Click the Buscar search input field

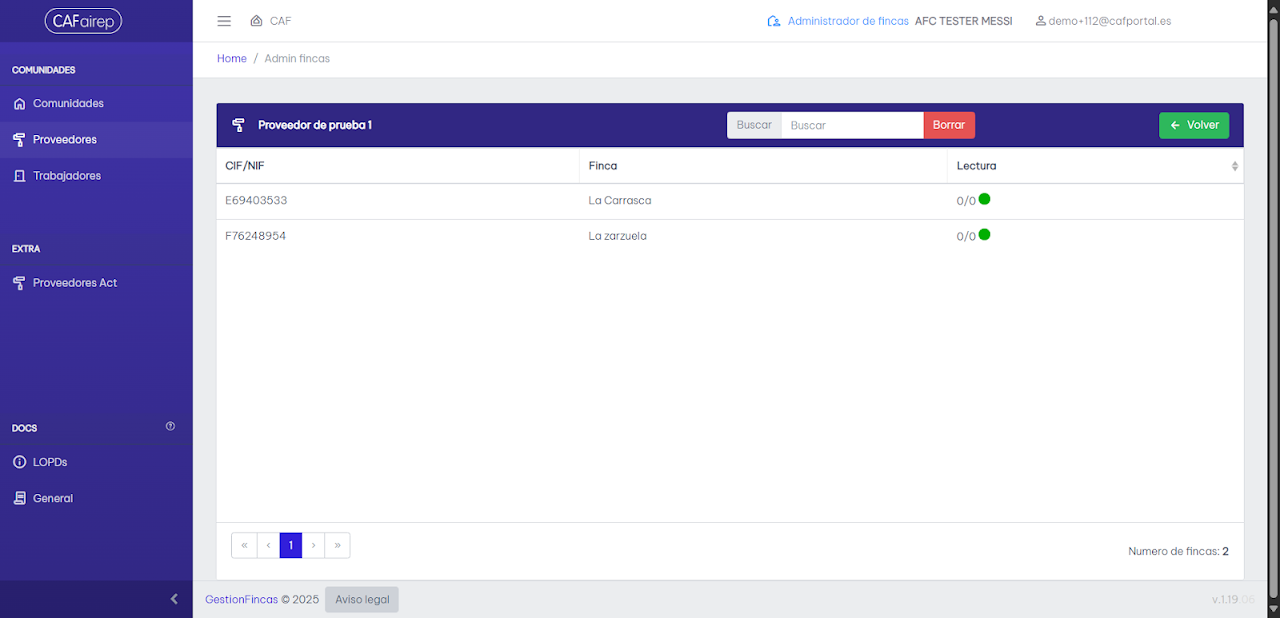[x=852, y=125]
